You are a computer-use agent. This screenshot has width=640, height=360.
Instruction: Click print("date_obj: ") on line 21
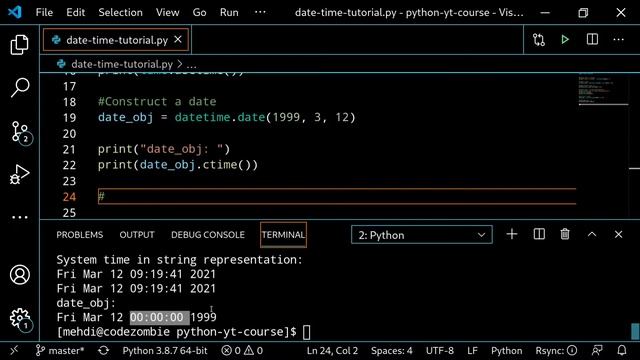coord(164,149)
